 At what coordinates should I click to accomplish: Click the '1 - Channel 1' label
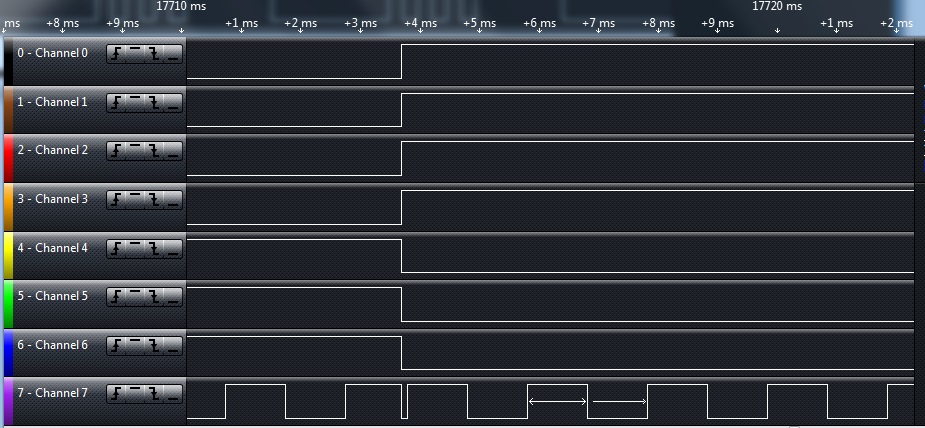(x=53, y=102)
